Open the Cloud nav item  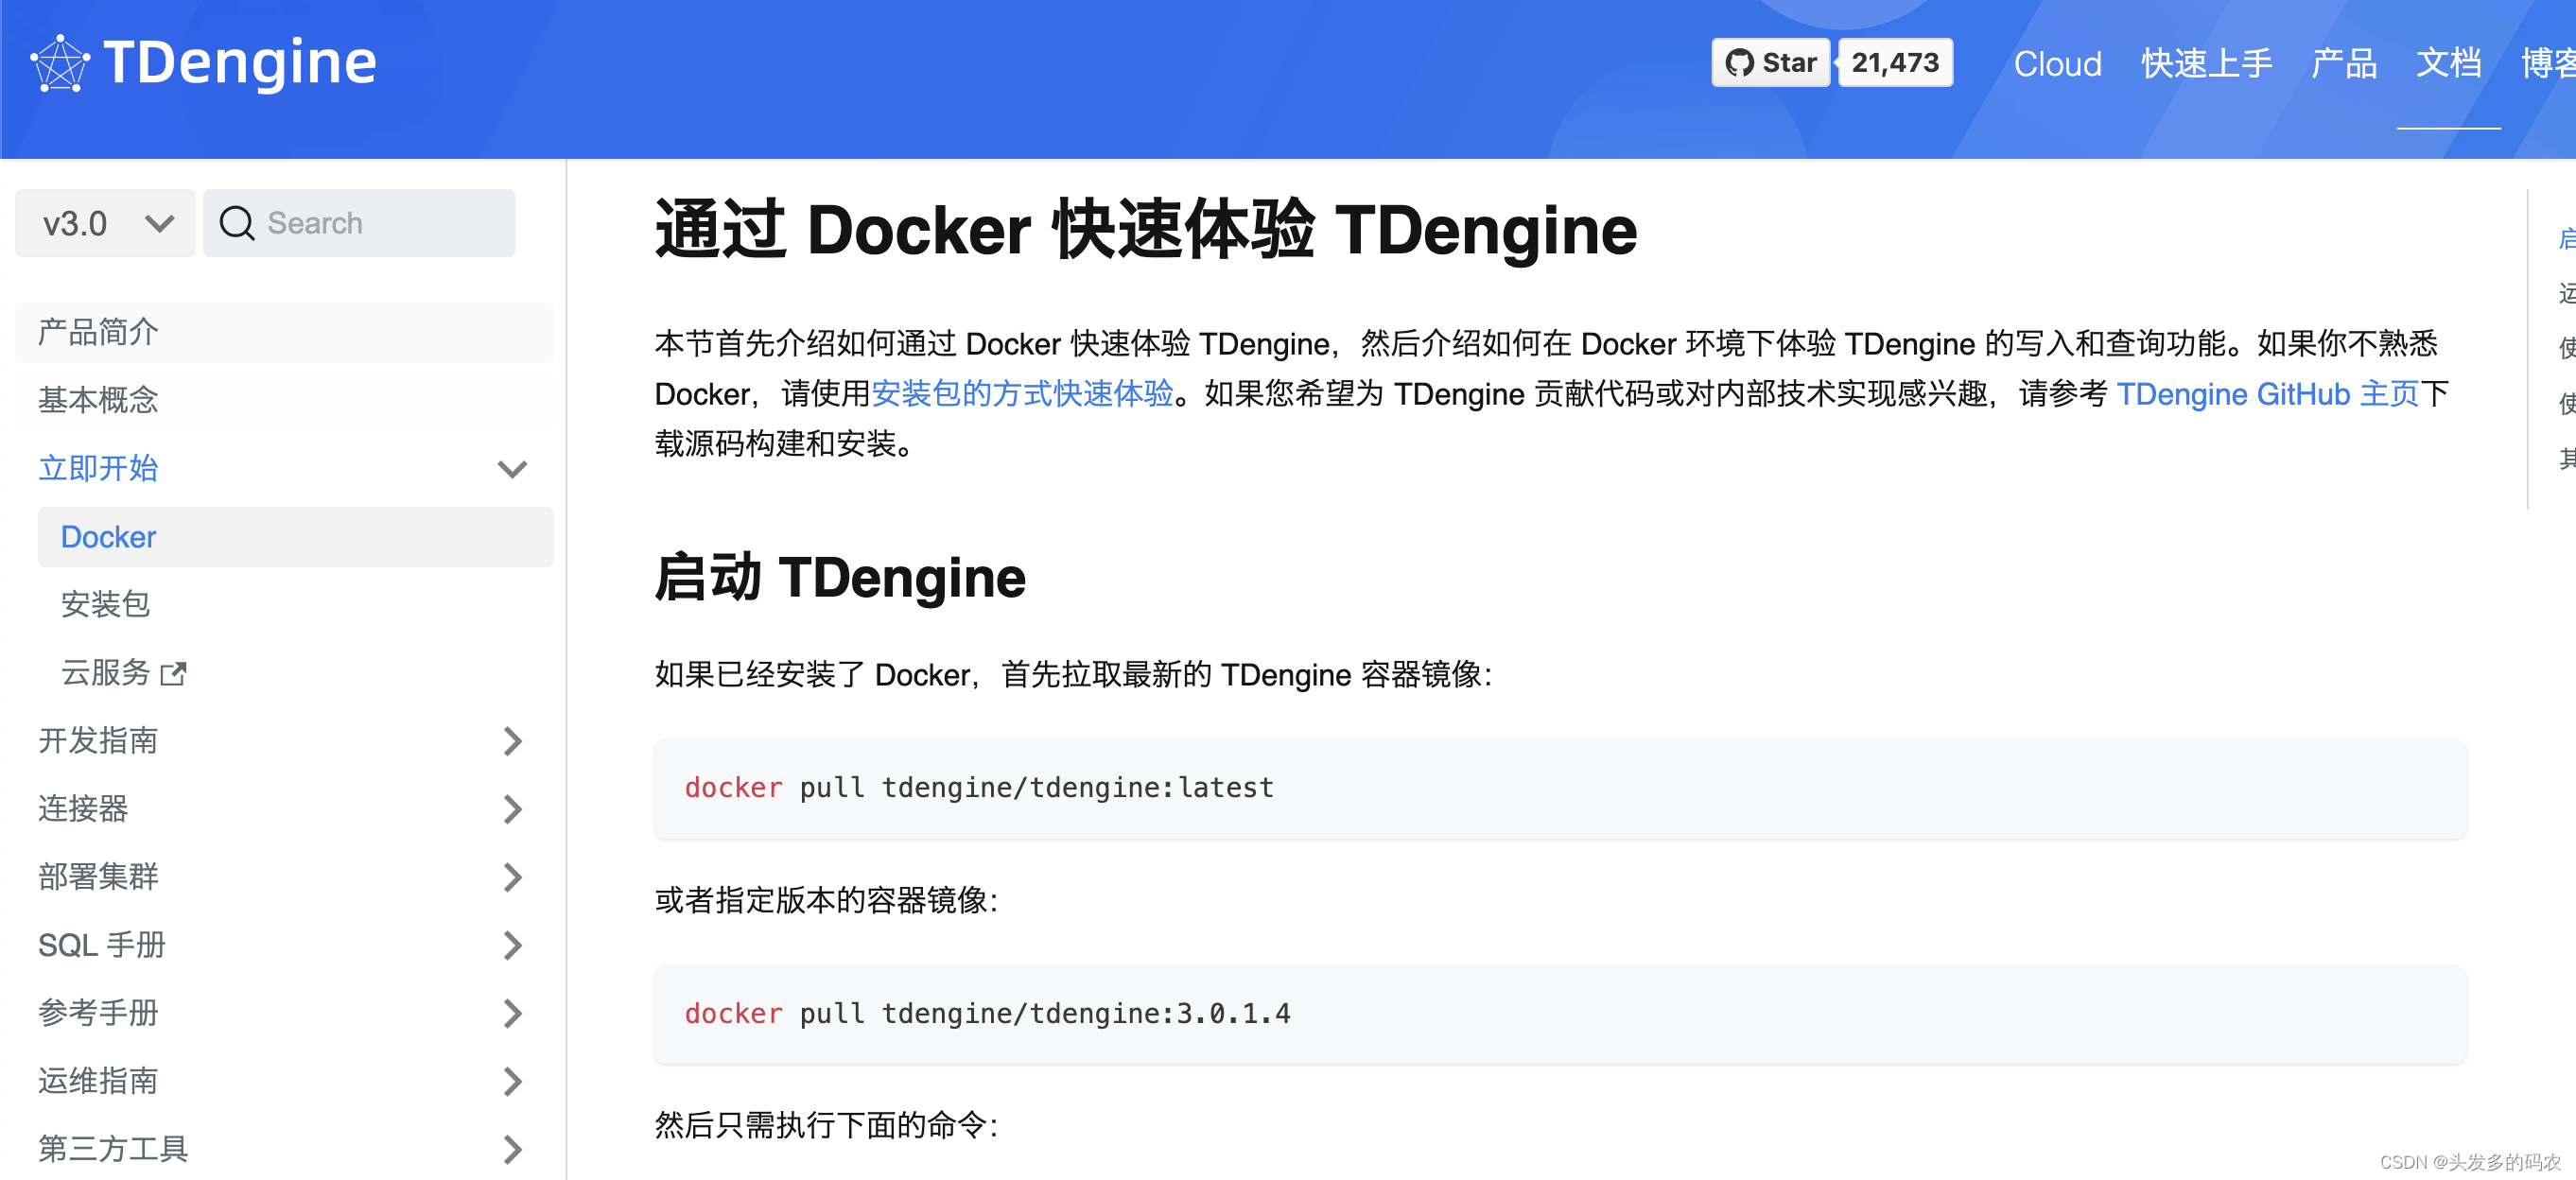[x=2057, y=64]
